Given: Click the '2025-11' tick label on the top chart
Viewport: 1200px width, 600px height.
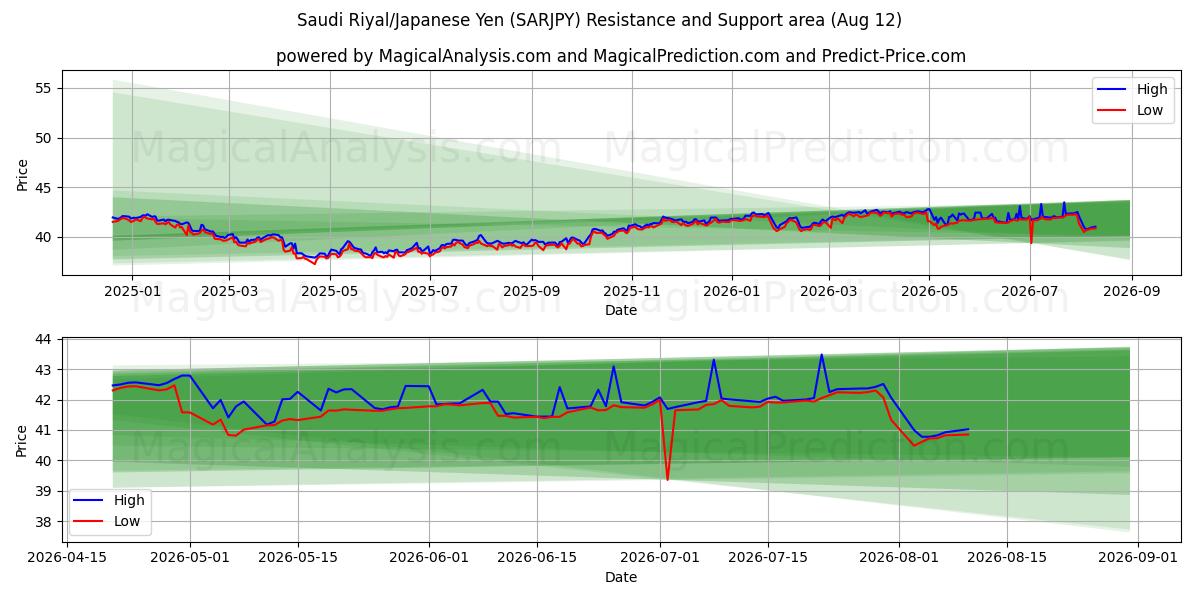Looking at the screenshot, I should (632, 291).
